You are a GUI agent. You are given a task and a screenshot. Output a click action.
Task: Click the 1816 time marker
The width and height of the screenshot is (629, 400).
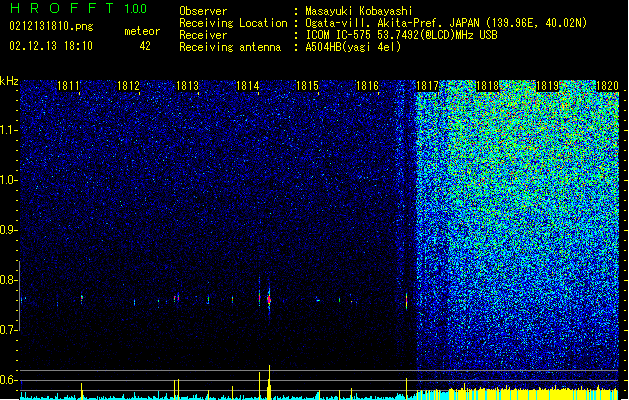(x=367, y=86)
